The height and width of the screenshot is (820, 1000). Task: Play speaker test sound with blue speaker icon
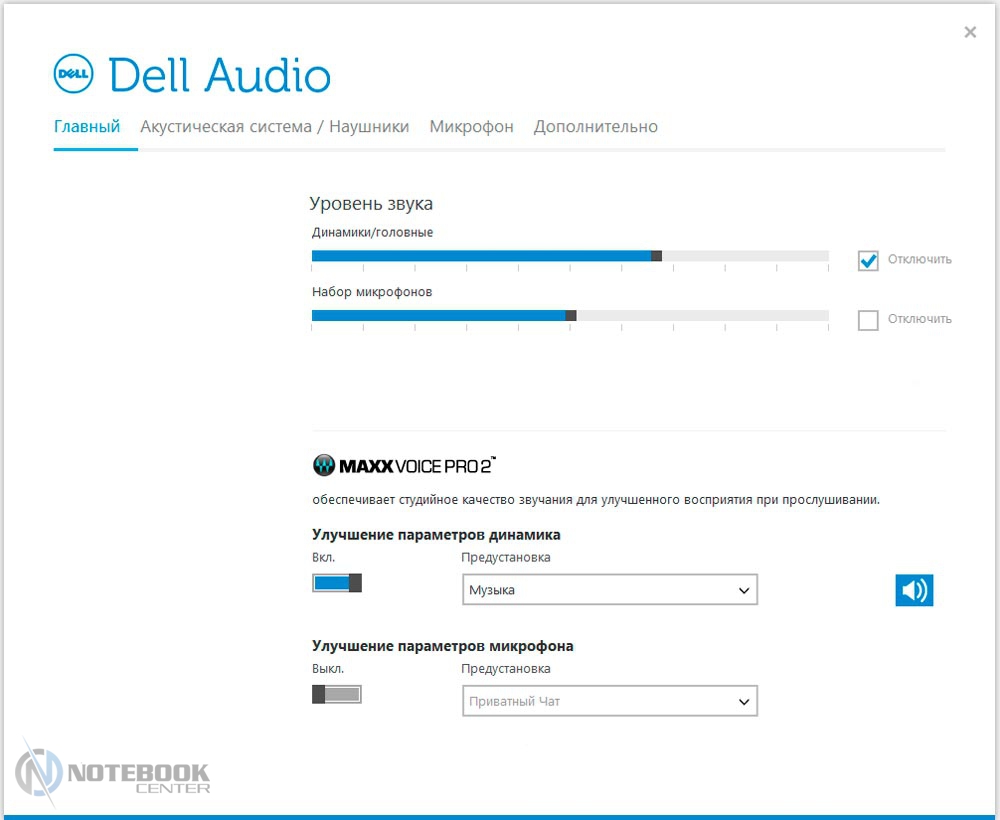tap(913, 590)
